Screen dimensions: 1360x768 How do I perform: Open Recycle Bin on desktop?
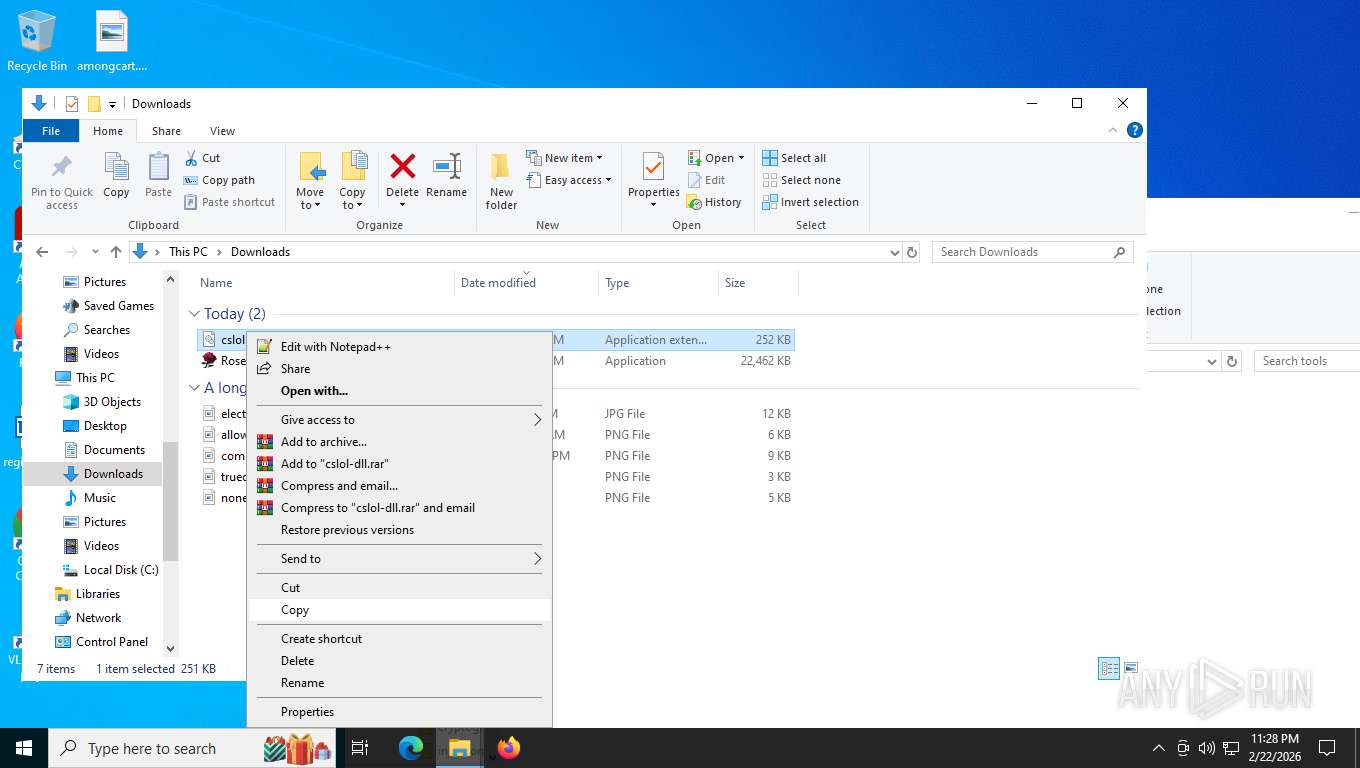37,42
